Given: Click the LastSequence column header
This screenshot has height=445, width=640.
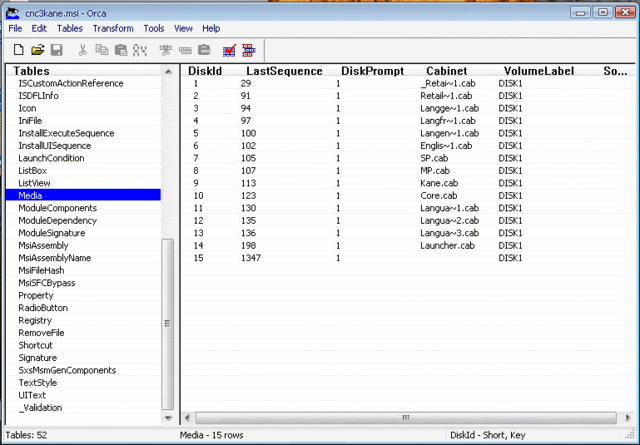Looking at the screenshot, I should pyautogui.click(x=284, y=71).
